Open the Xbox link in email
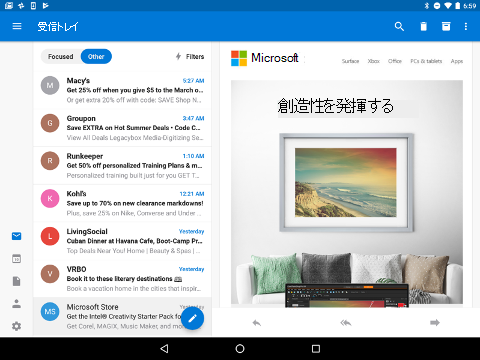This screenshot has height=360, width=480. tap(374, 61)
